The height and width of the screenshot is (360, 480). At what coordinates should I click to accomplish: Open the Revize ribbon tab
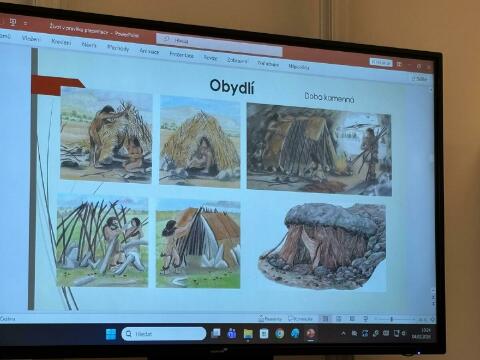210,57
